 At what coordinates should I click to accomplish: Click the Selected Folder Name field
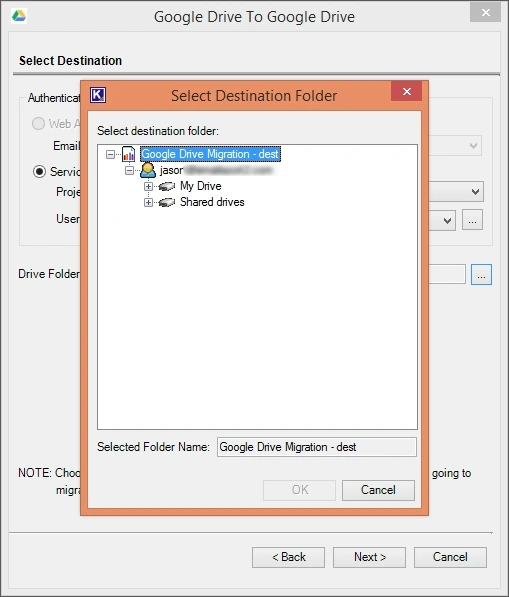[x=317, y=447]
